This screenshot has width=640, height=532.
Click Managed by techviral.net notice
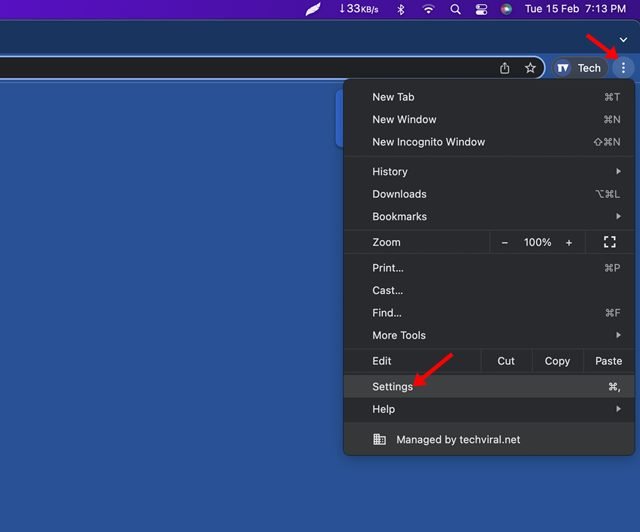pyautogui.click(x=458, y=439)
